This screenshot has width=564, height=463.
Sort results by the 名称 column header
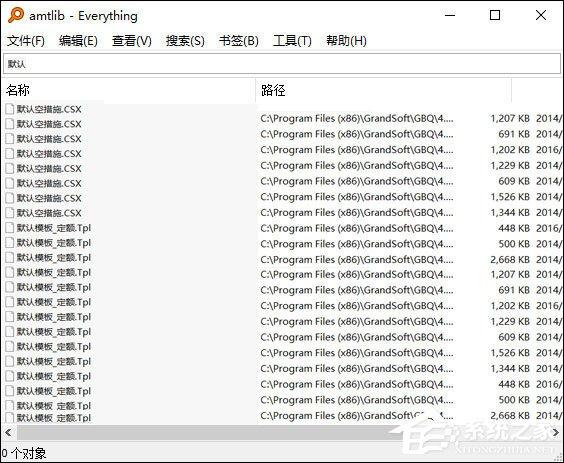click(129, 90)
